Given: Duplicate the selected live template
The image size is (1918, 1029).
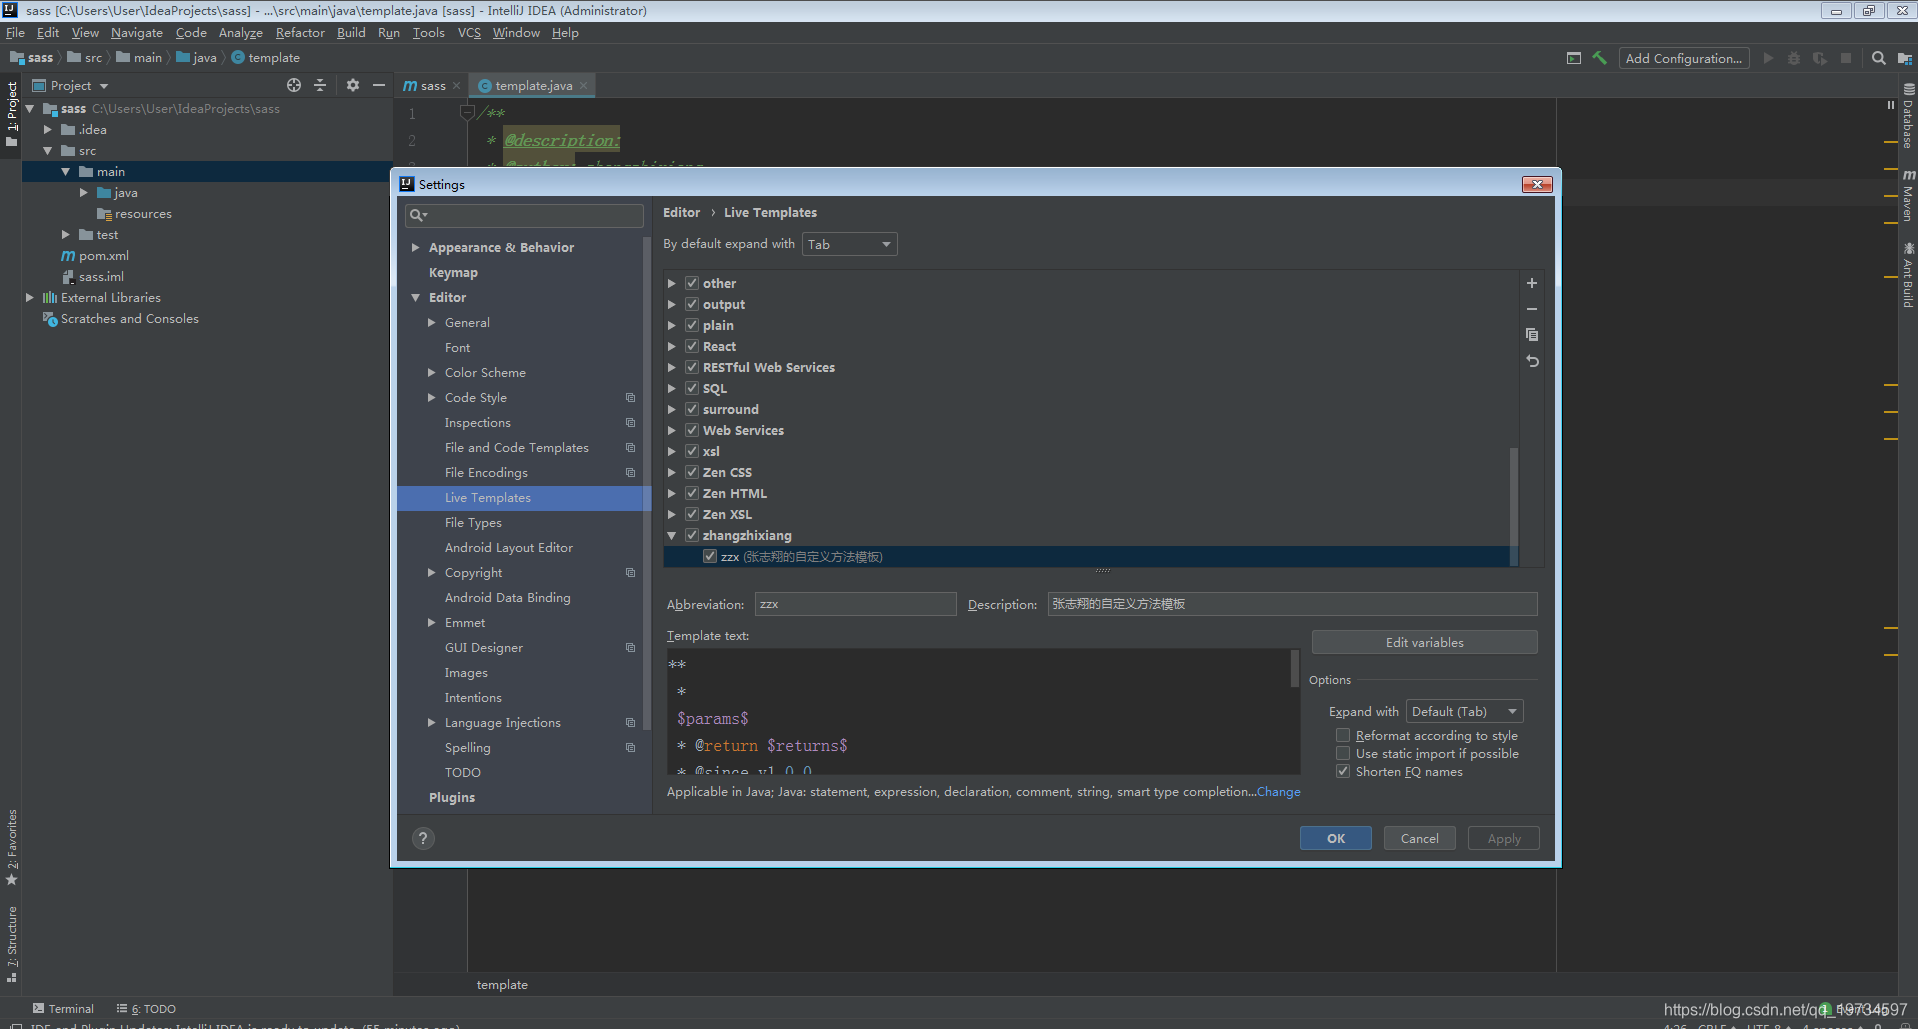Looking at the screenshot, I should point(1531,335).
